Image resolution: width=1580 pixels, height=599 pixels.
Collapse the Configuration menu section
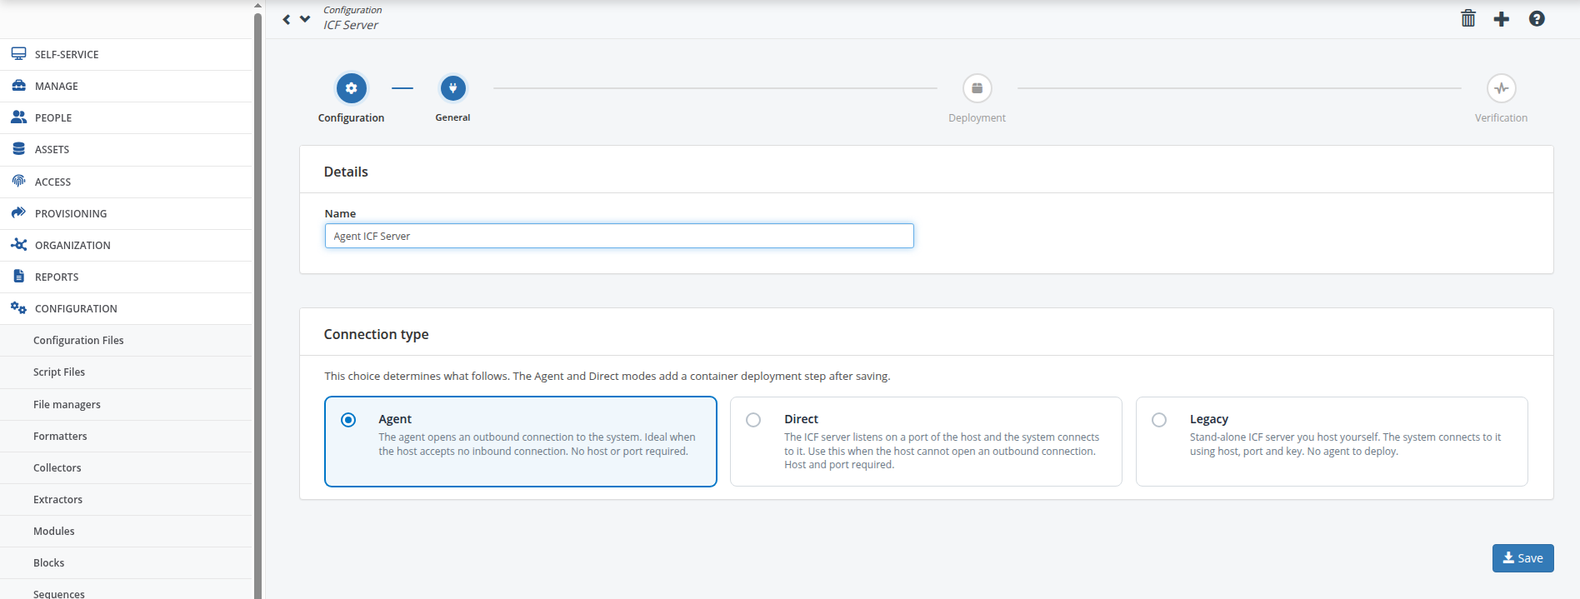point(76,309)
